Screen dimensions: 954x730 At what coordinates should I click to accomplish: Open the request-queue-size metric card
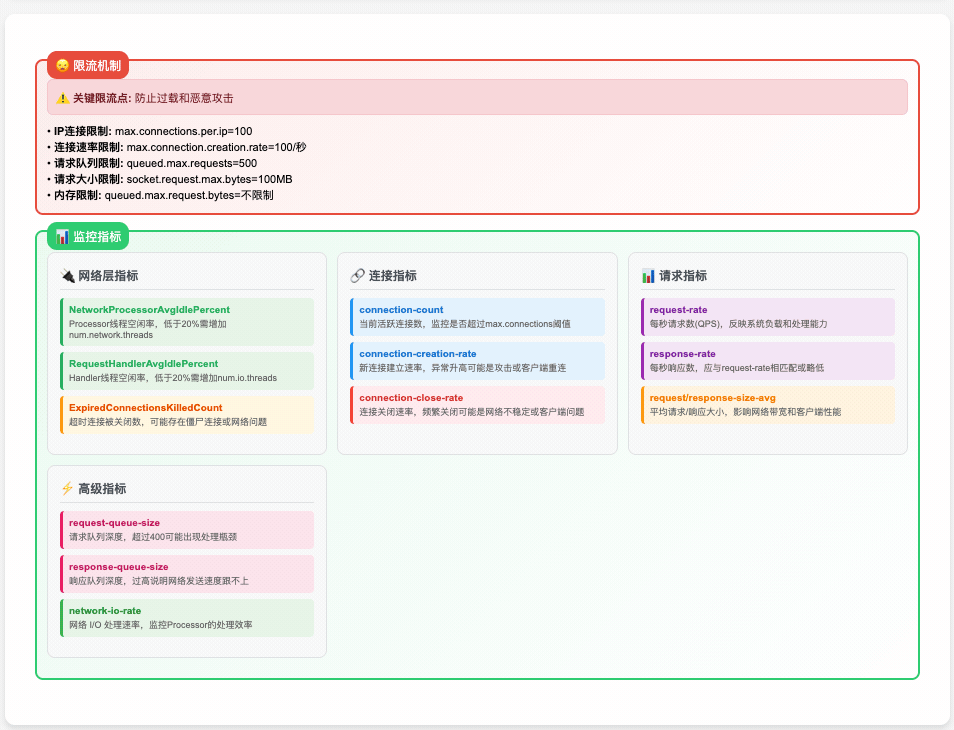[187, 529]
